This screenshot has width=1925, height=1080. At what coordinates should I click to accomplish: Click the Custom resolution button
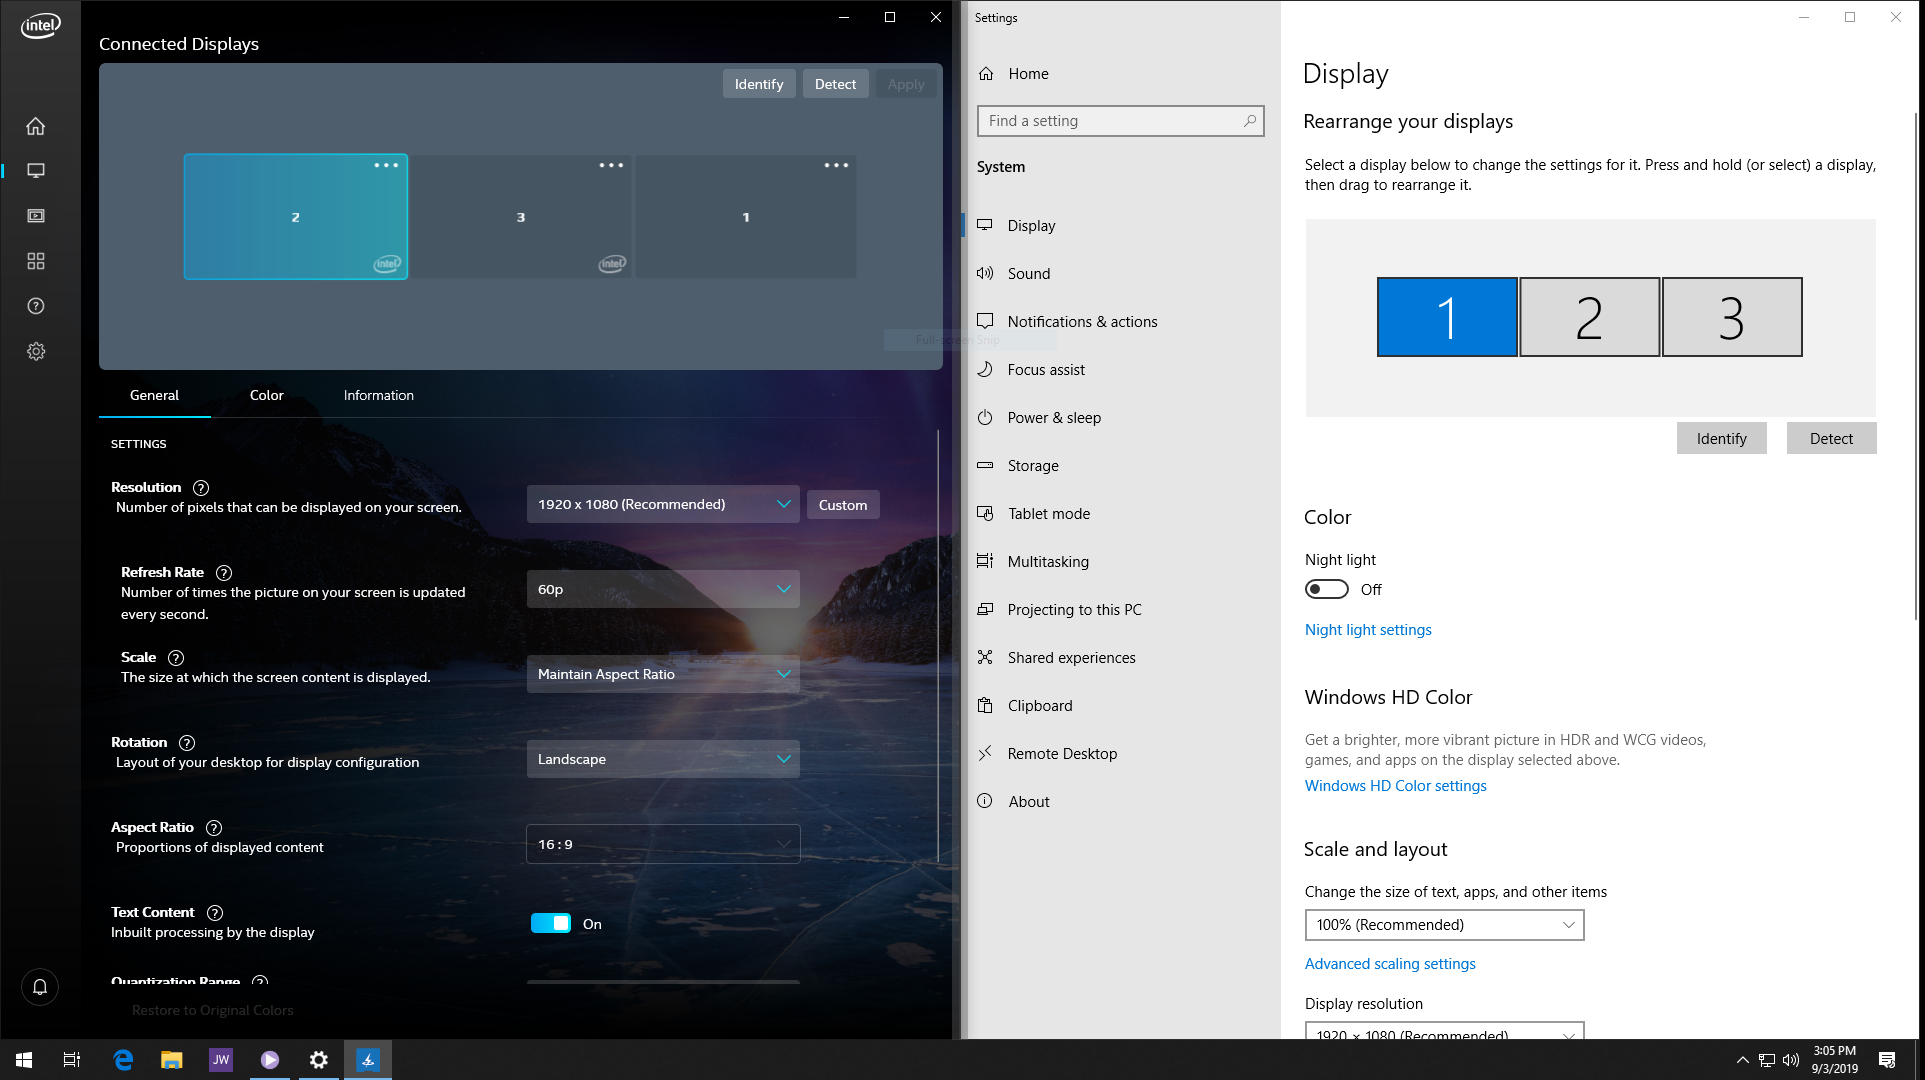[x=842, y=505]
